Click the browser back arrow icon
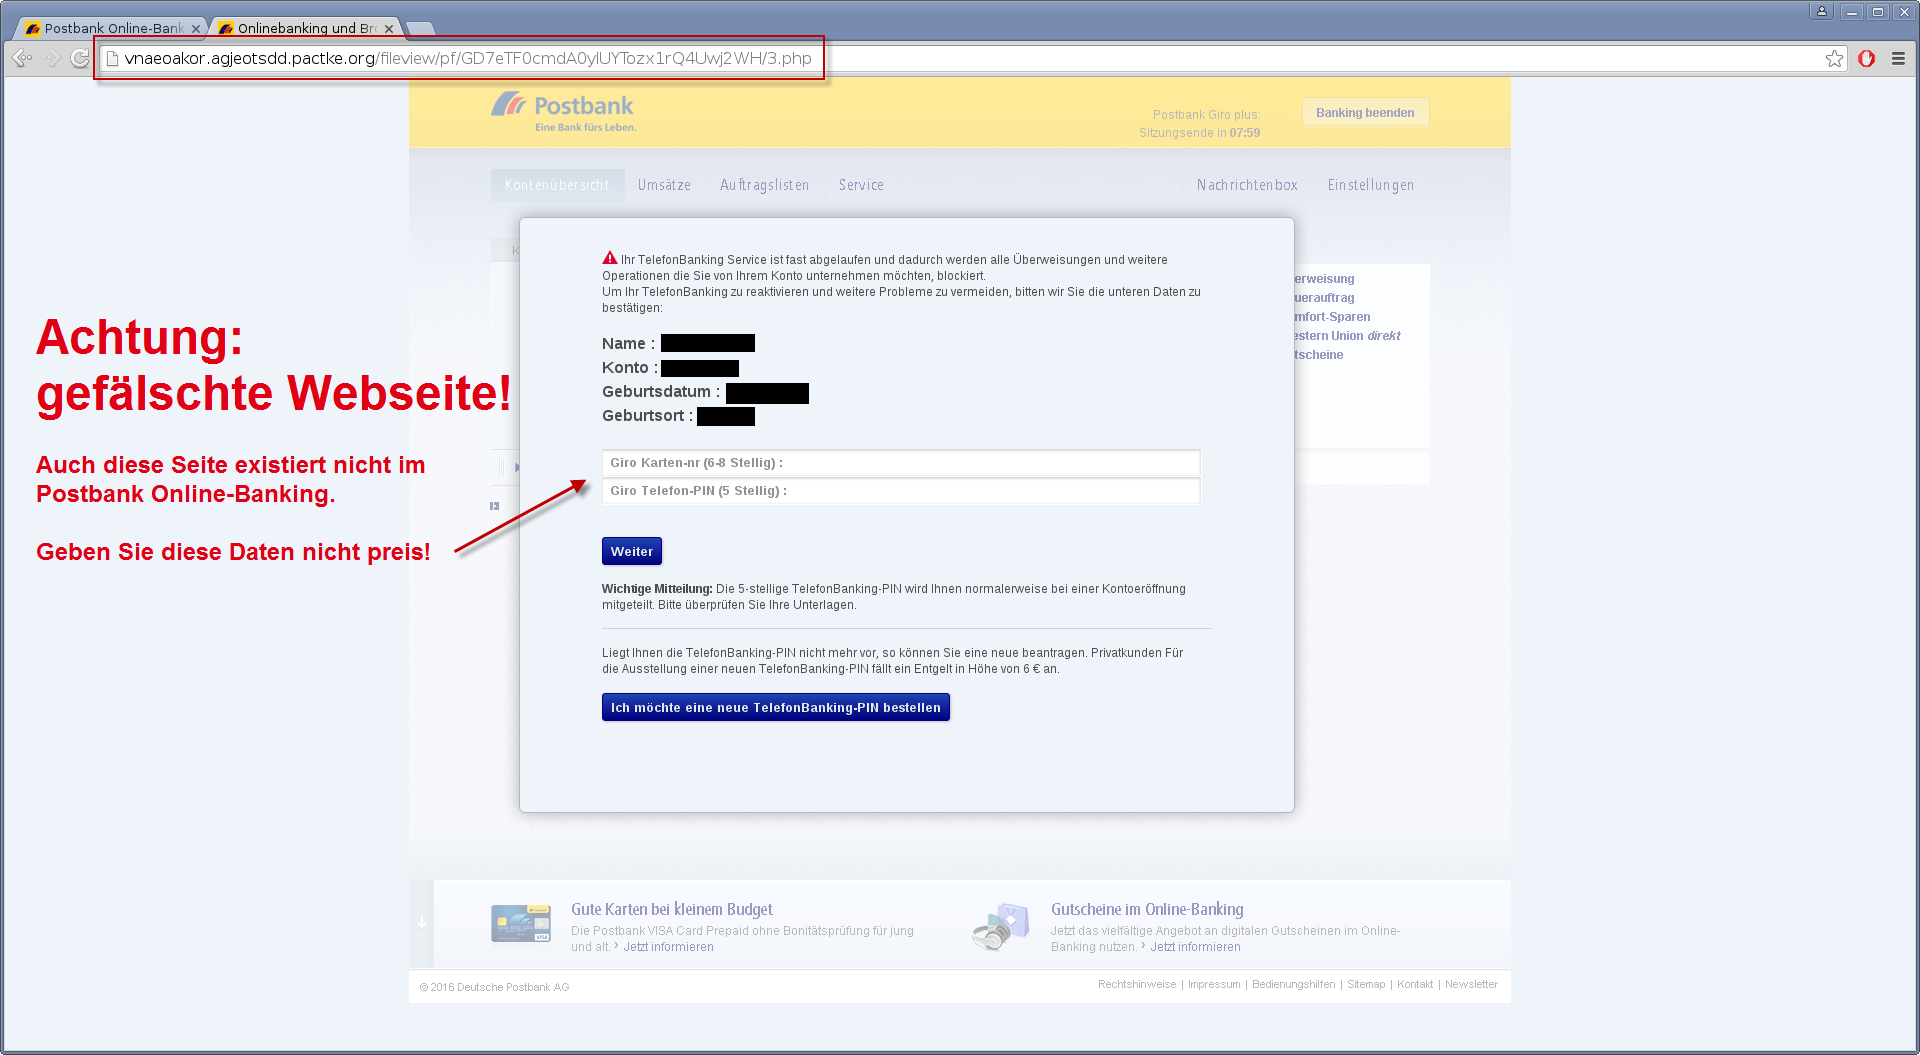Screen dimensions: 1920x1055 point(21,59)
